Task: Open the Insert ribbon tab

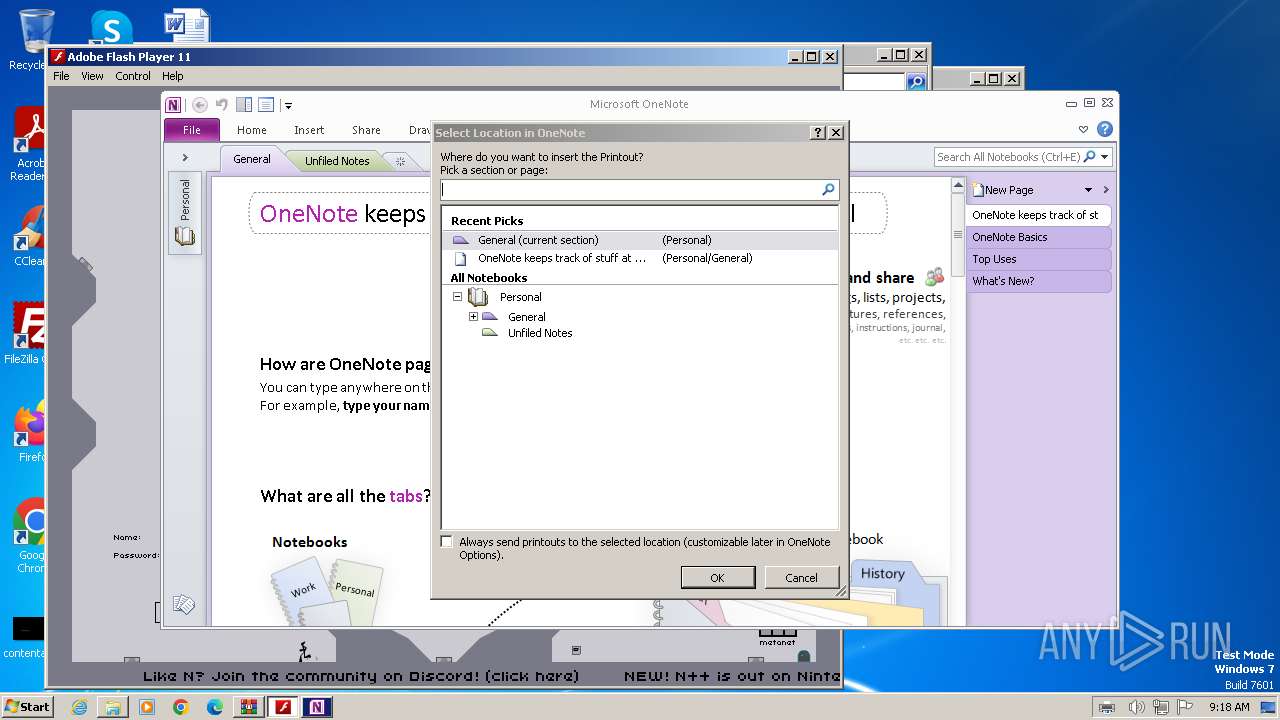Action: point(309,130)
